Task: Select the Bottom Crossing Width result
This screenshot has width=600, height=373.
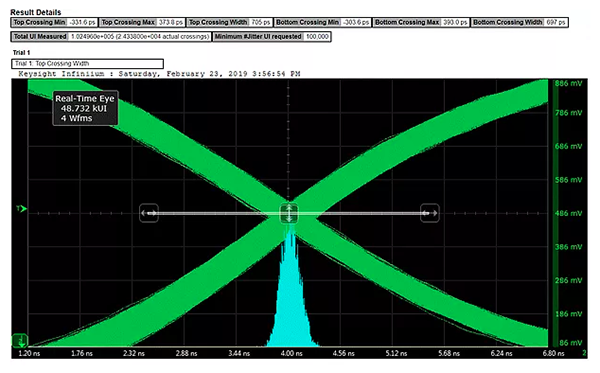Action: pos(519,23)
